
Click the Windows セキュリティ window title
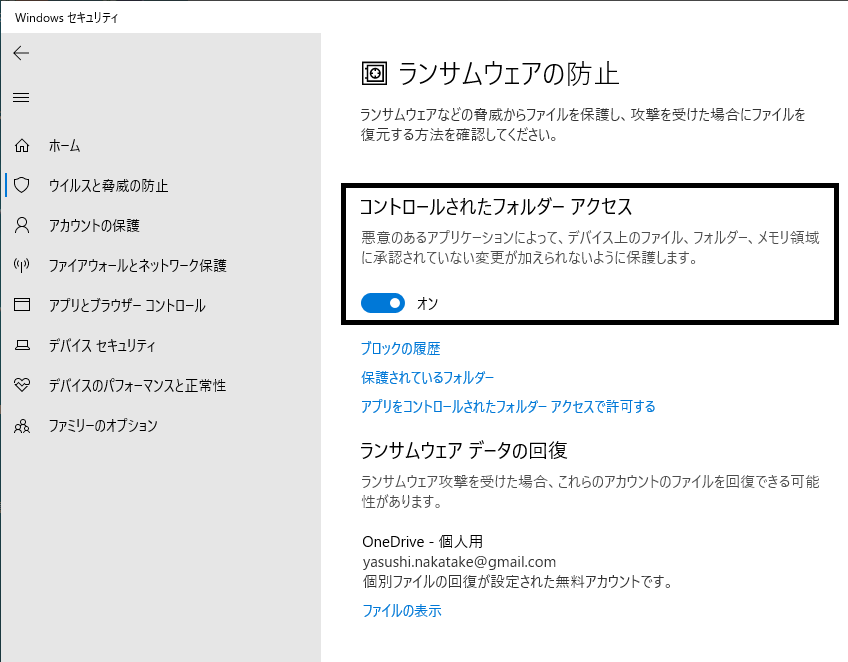tap(67, 17)
